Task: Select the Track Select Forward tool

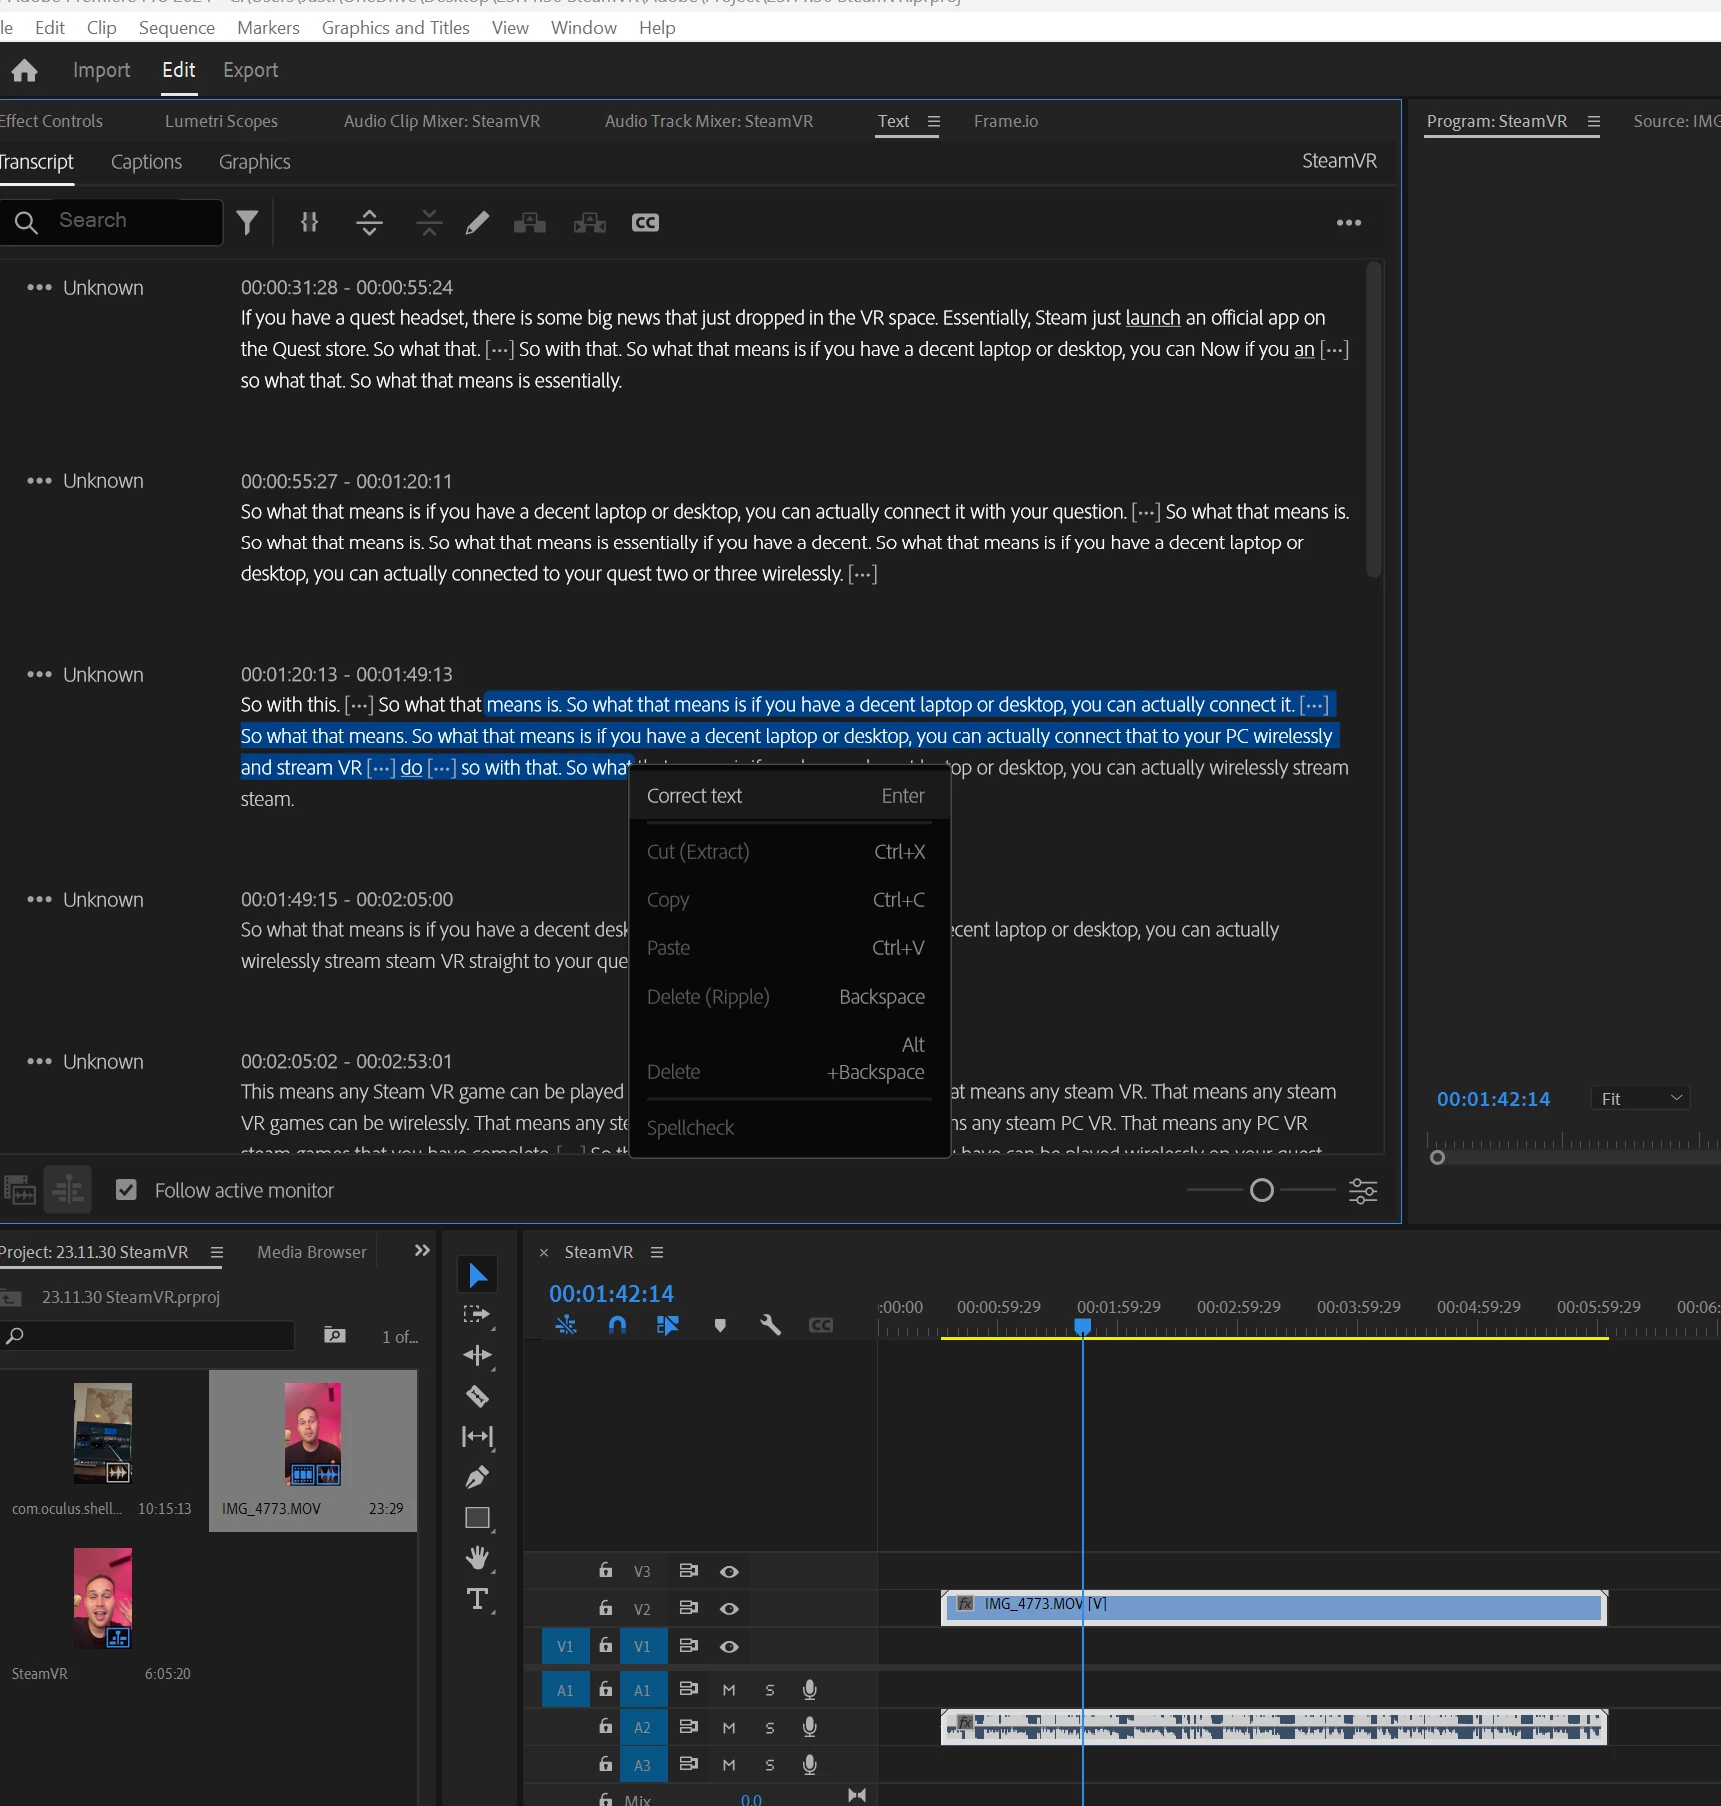Action: (478, 1315)
